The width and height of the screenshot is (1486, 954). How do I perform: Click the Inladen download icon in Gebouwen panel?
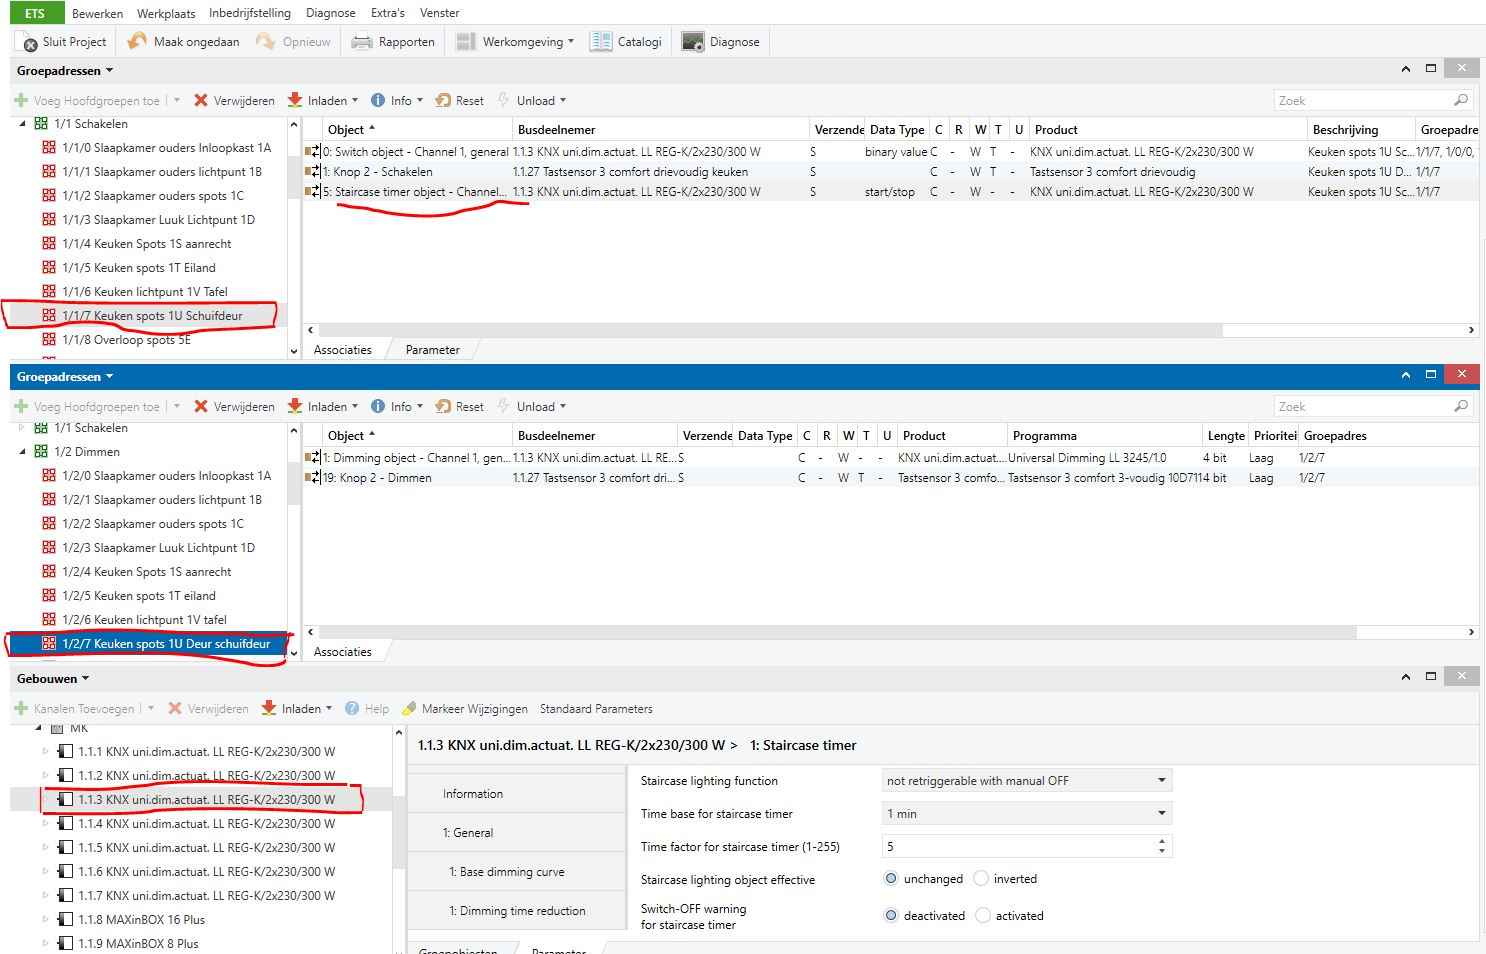[269, 709]
